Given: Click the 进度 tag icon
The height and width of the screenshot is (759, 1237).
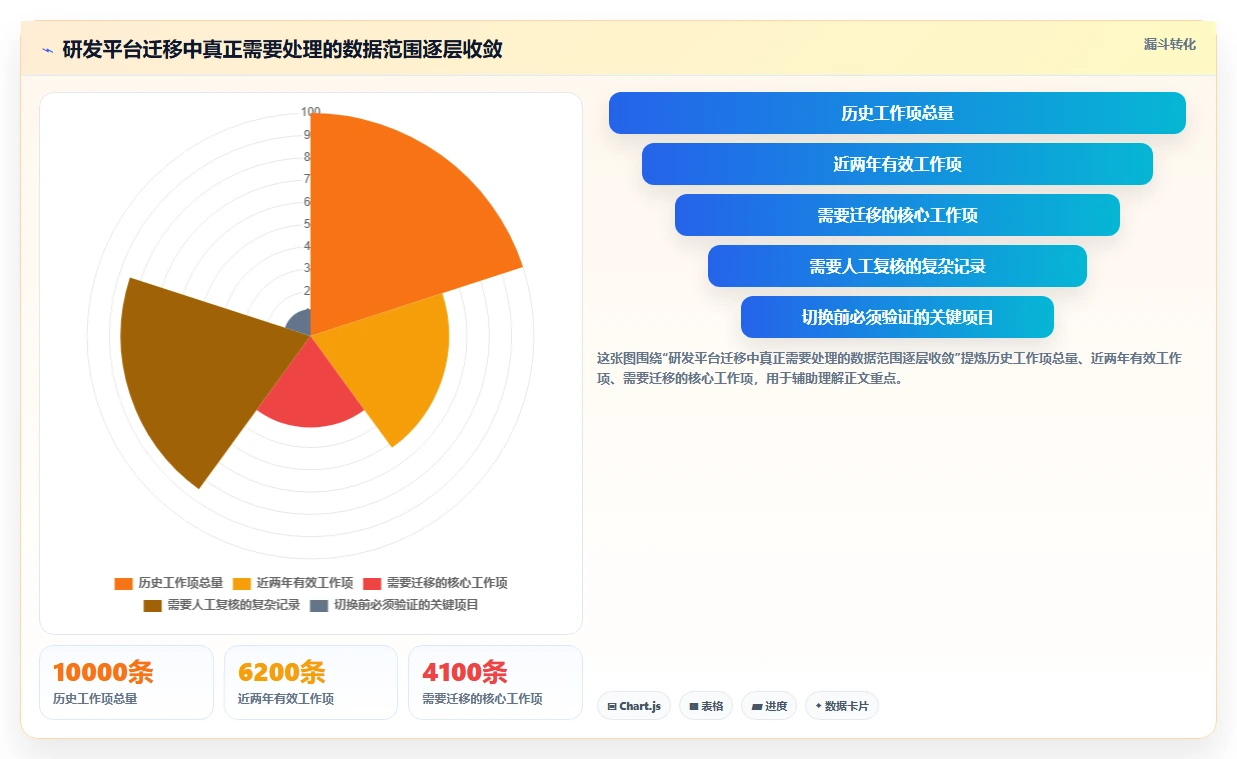Looking at the screenshot, I should (x=756, y=706).
